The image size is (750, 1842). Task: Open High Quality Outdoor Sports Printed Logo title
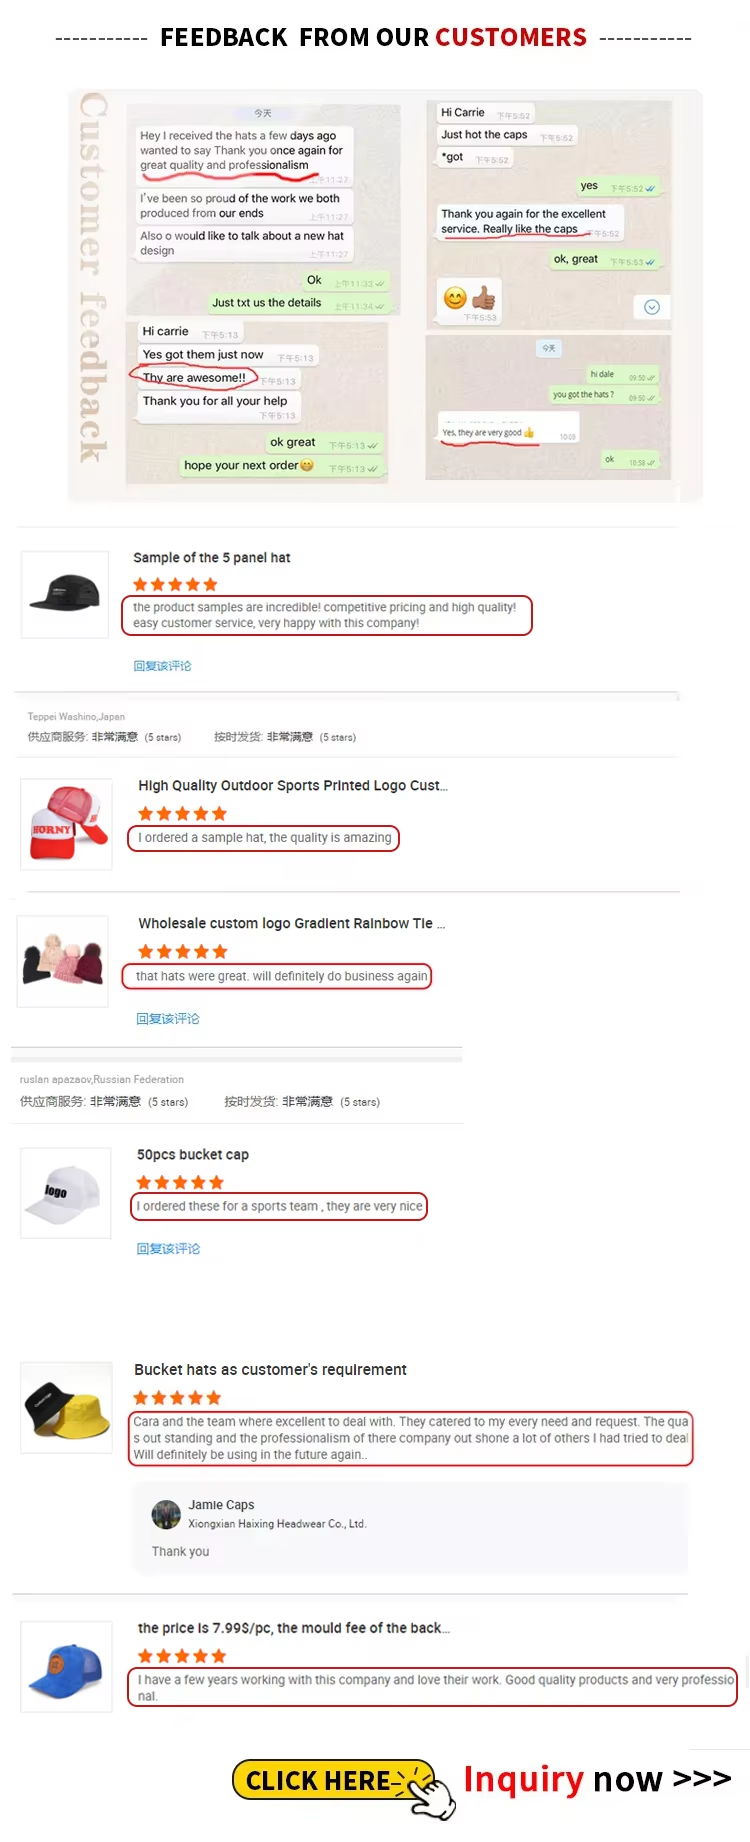pos(293,786)
